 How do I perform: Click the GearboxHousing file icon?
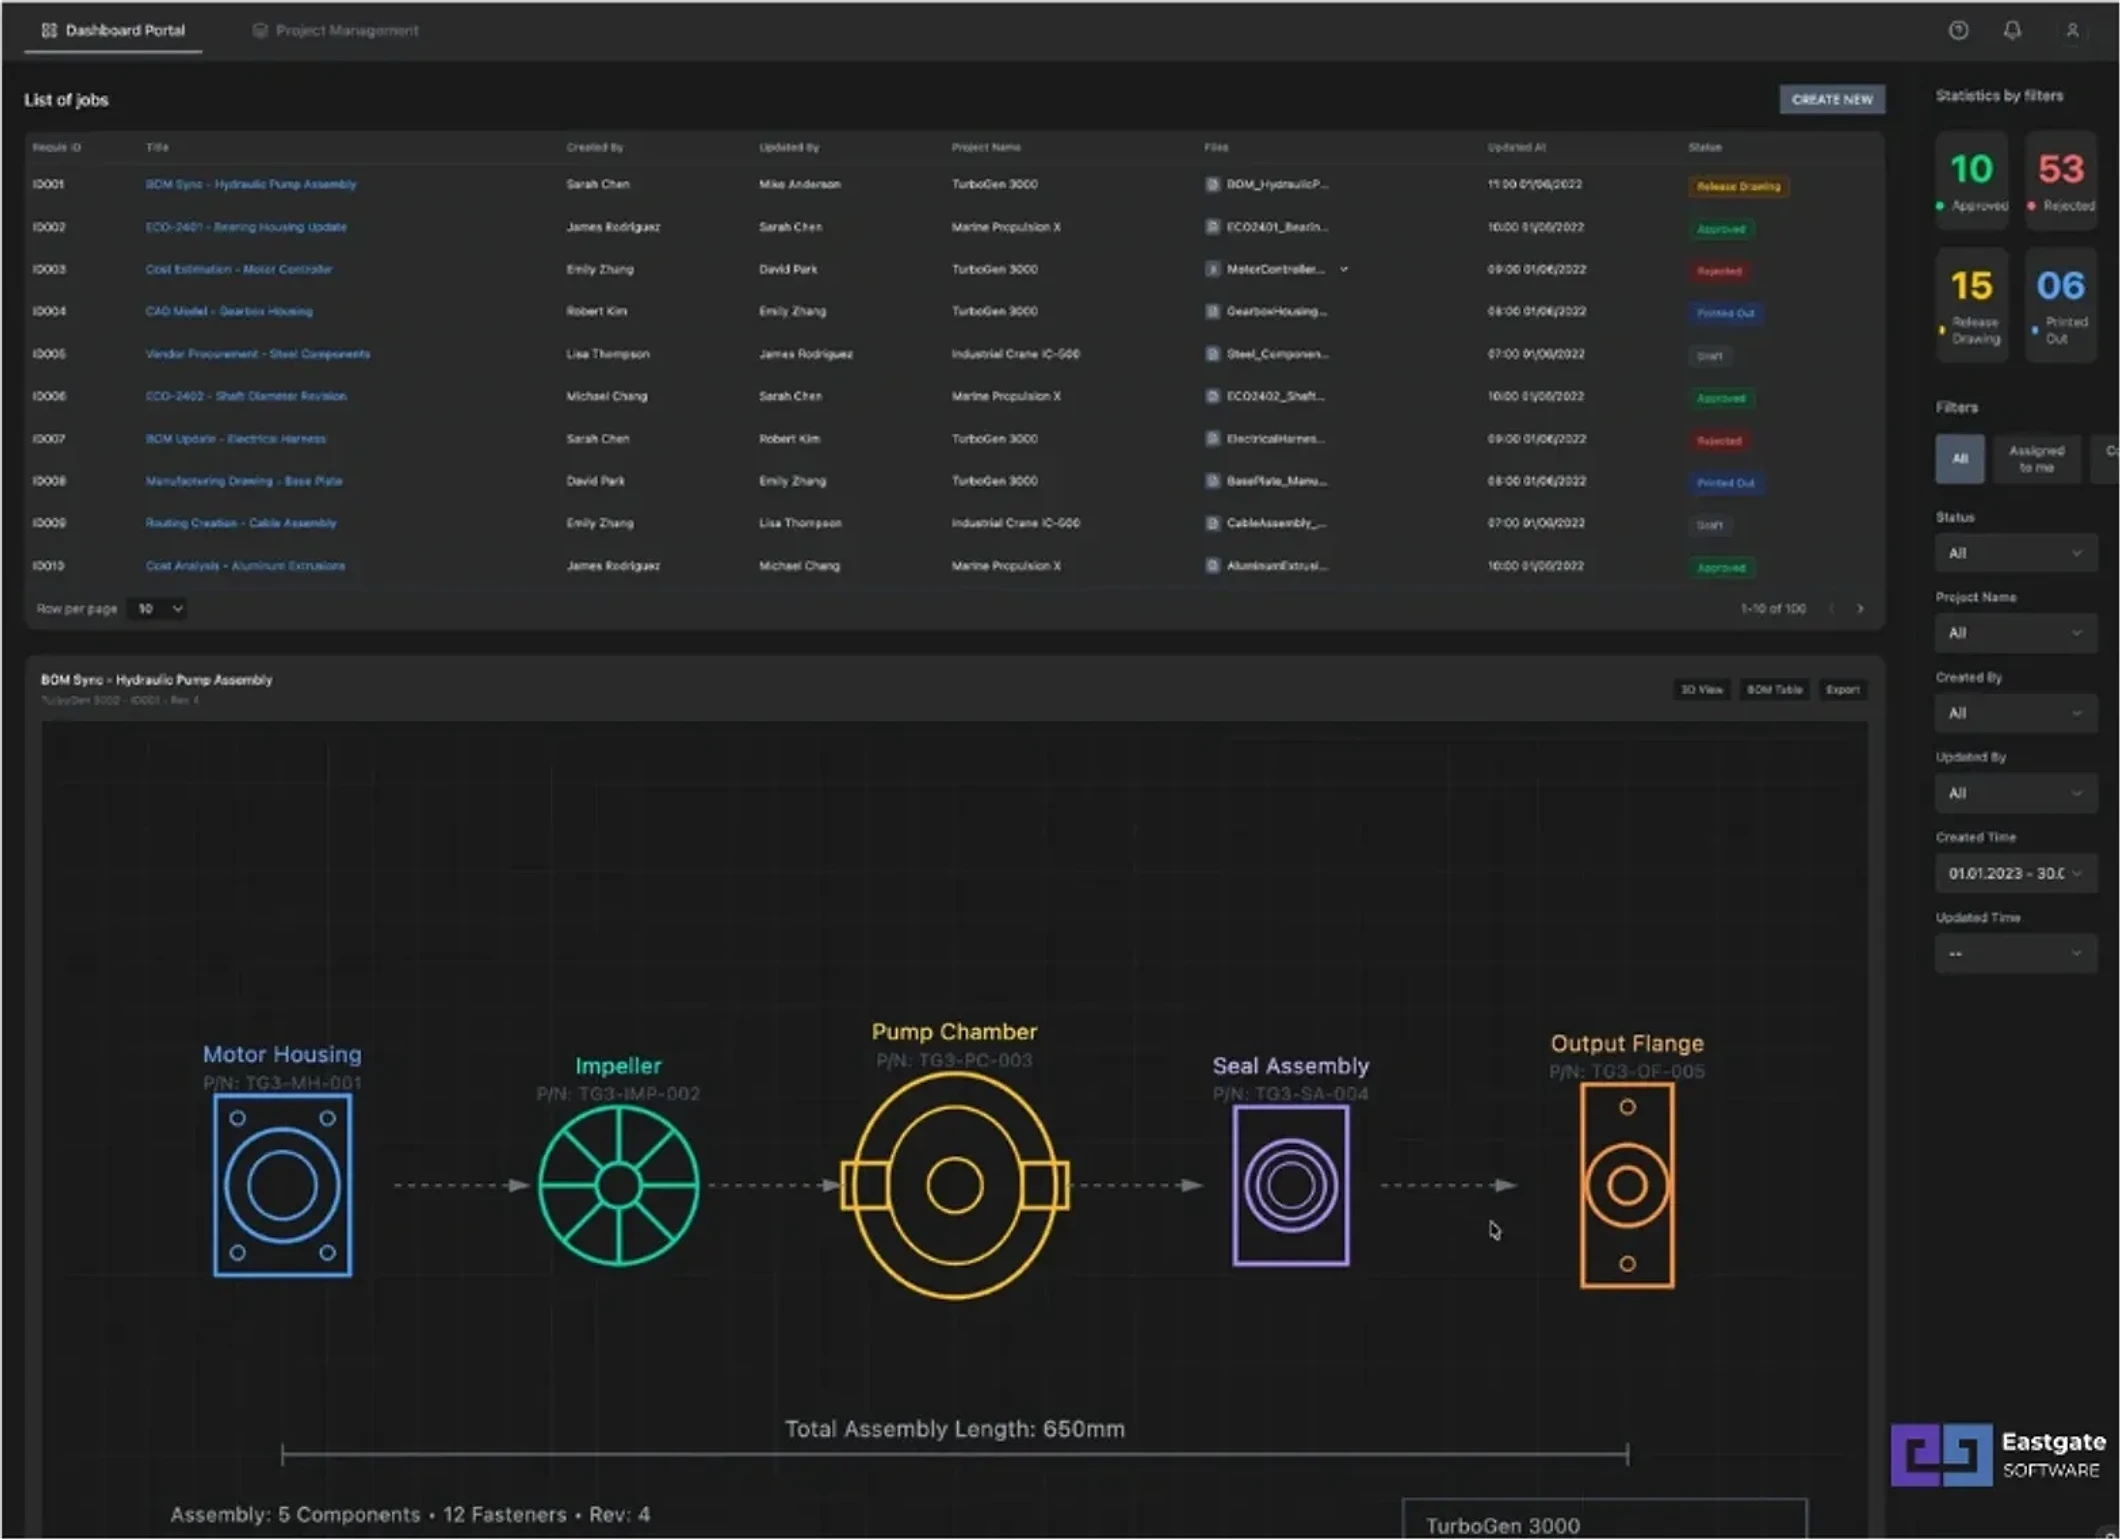(1212, 311)
